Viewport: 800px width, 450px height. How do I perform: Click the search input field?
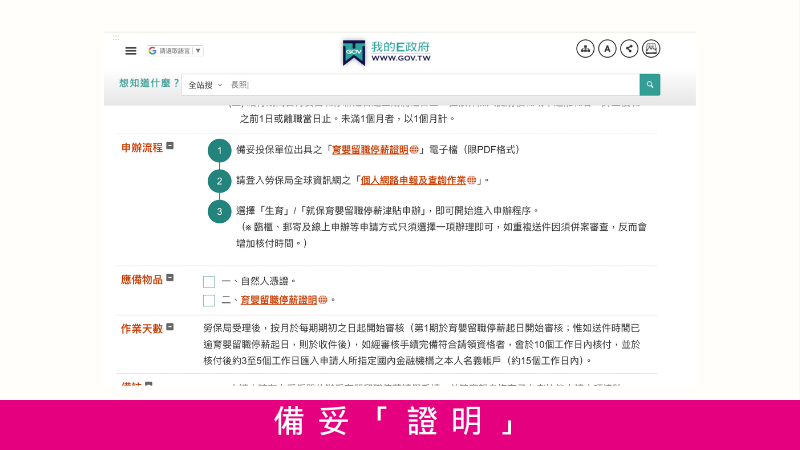tap(433, 85)
